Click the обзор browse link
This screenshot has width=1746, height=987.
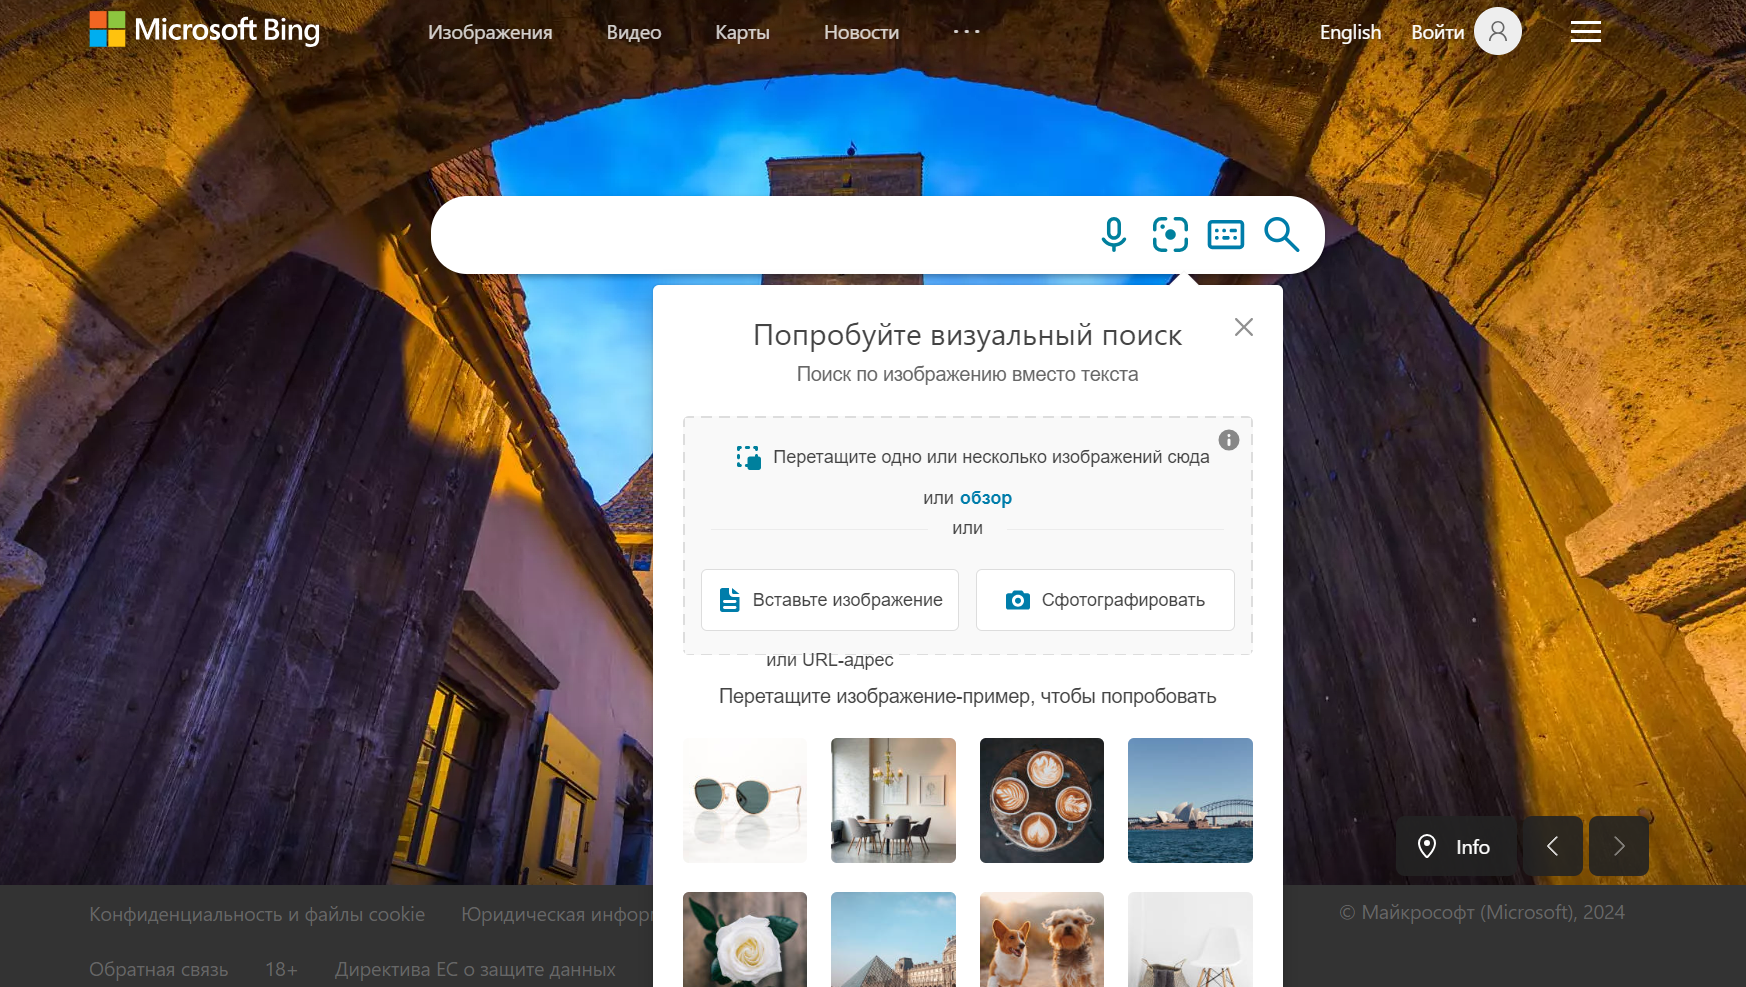(x=986, y=498)
